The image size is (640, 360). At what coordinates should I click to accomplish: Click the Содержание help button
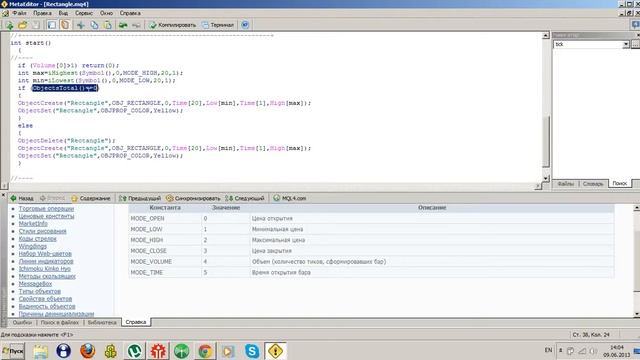tap(91, 198)
